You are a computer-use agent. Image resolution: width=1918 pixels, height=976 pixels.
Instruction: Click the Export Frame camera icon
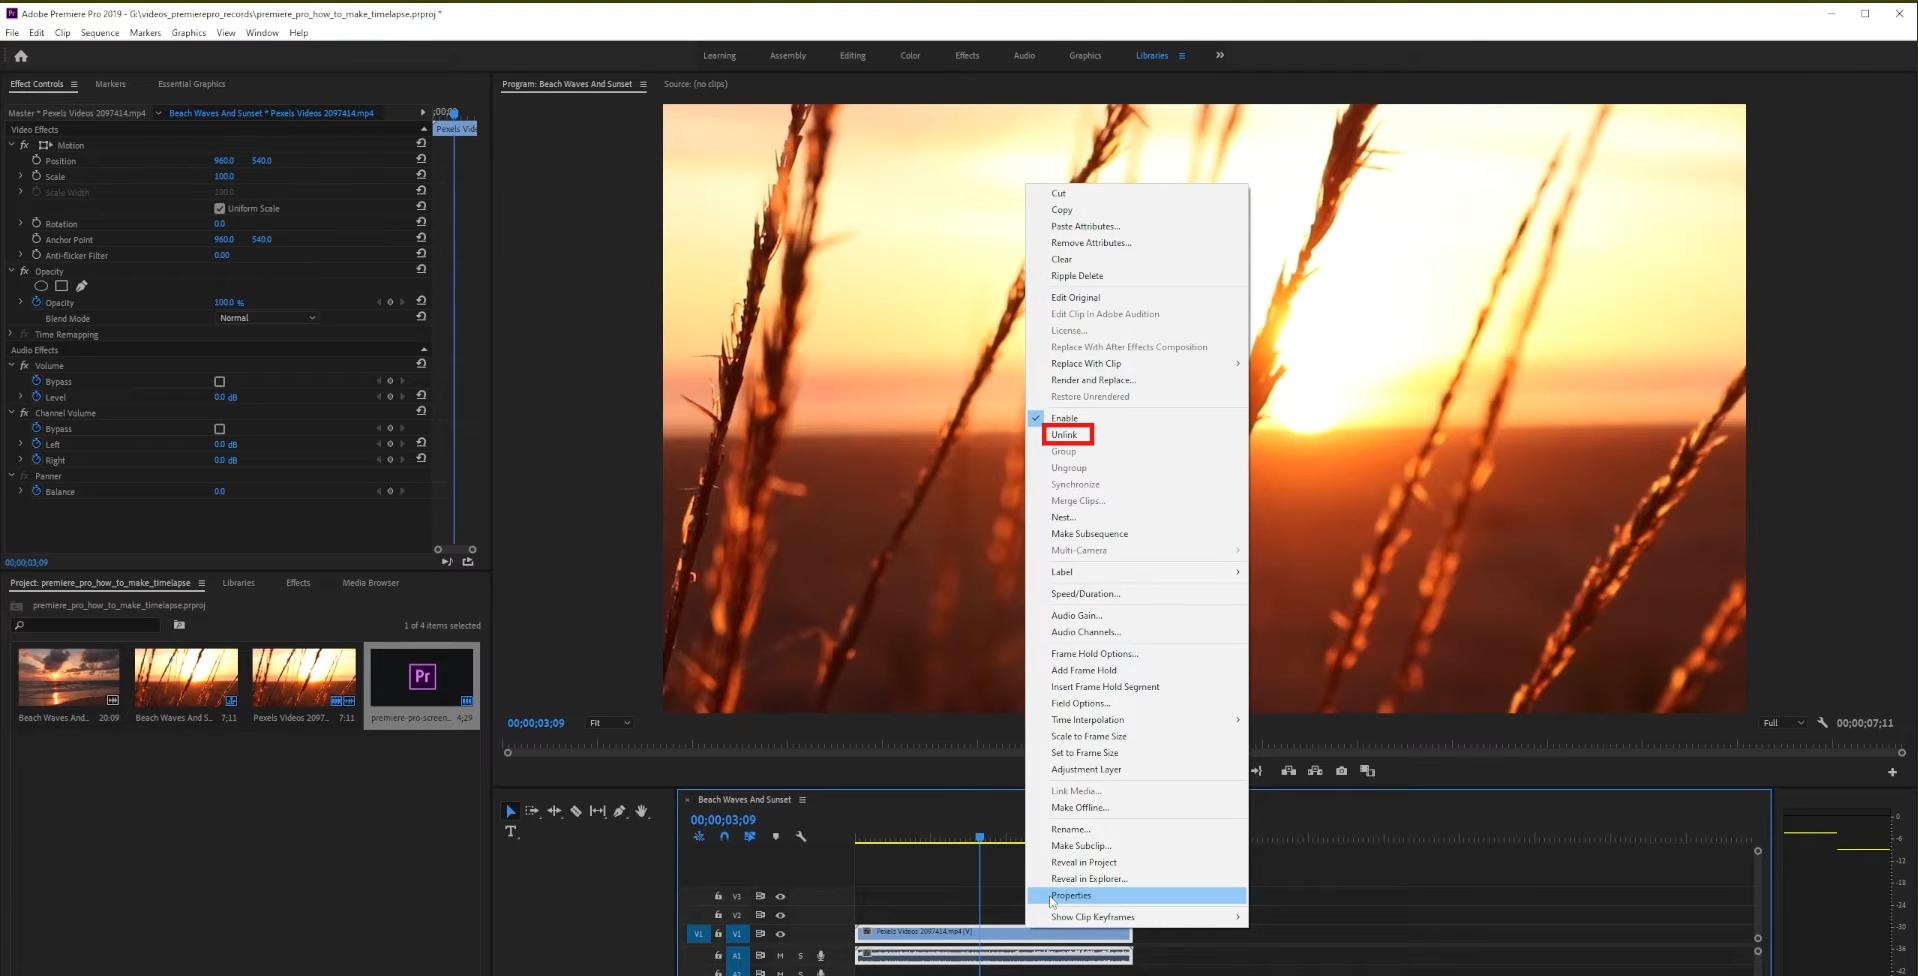coord(1342,771)
